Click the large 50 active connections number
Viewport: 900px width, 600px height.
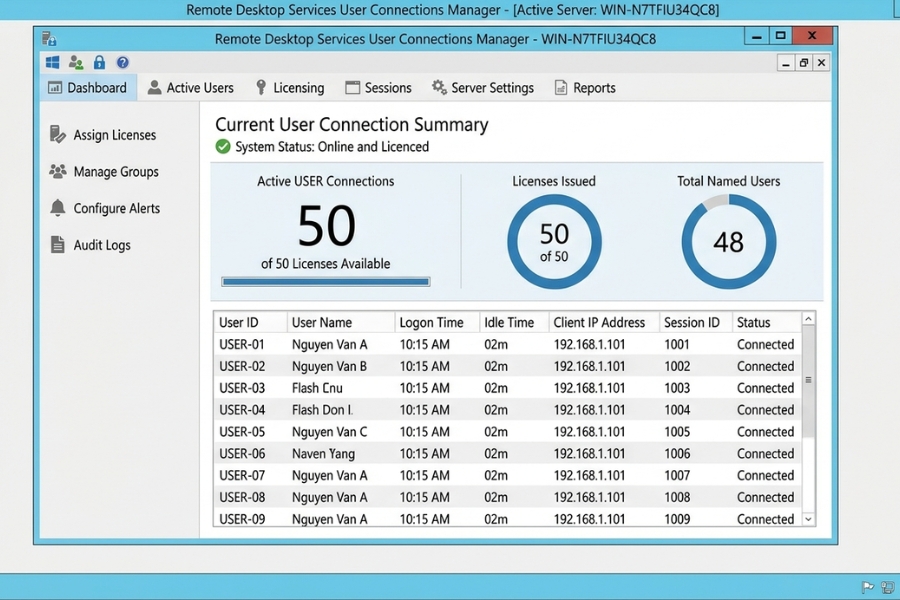click(x=326, y=226)
